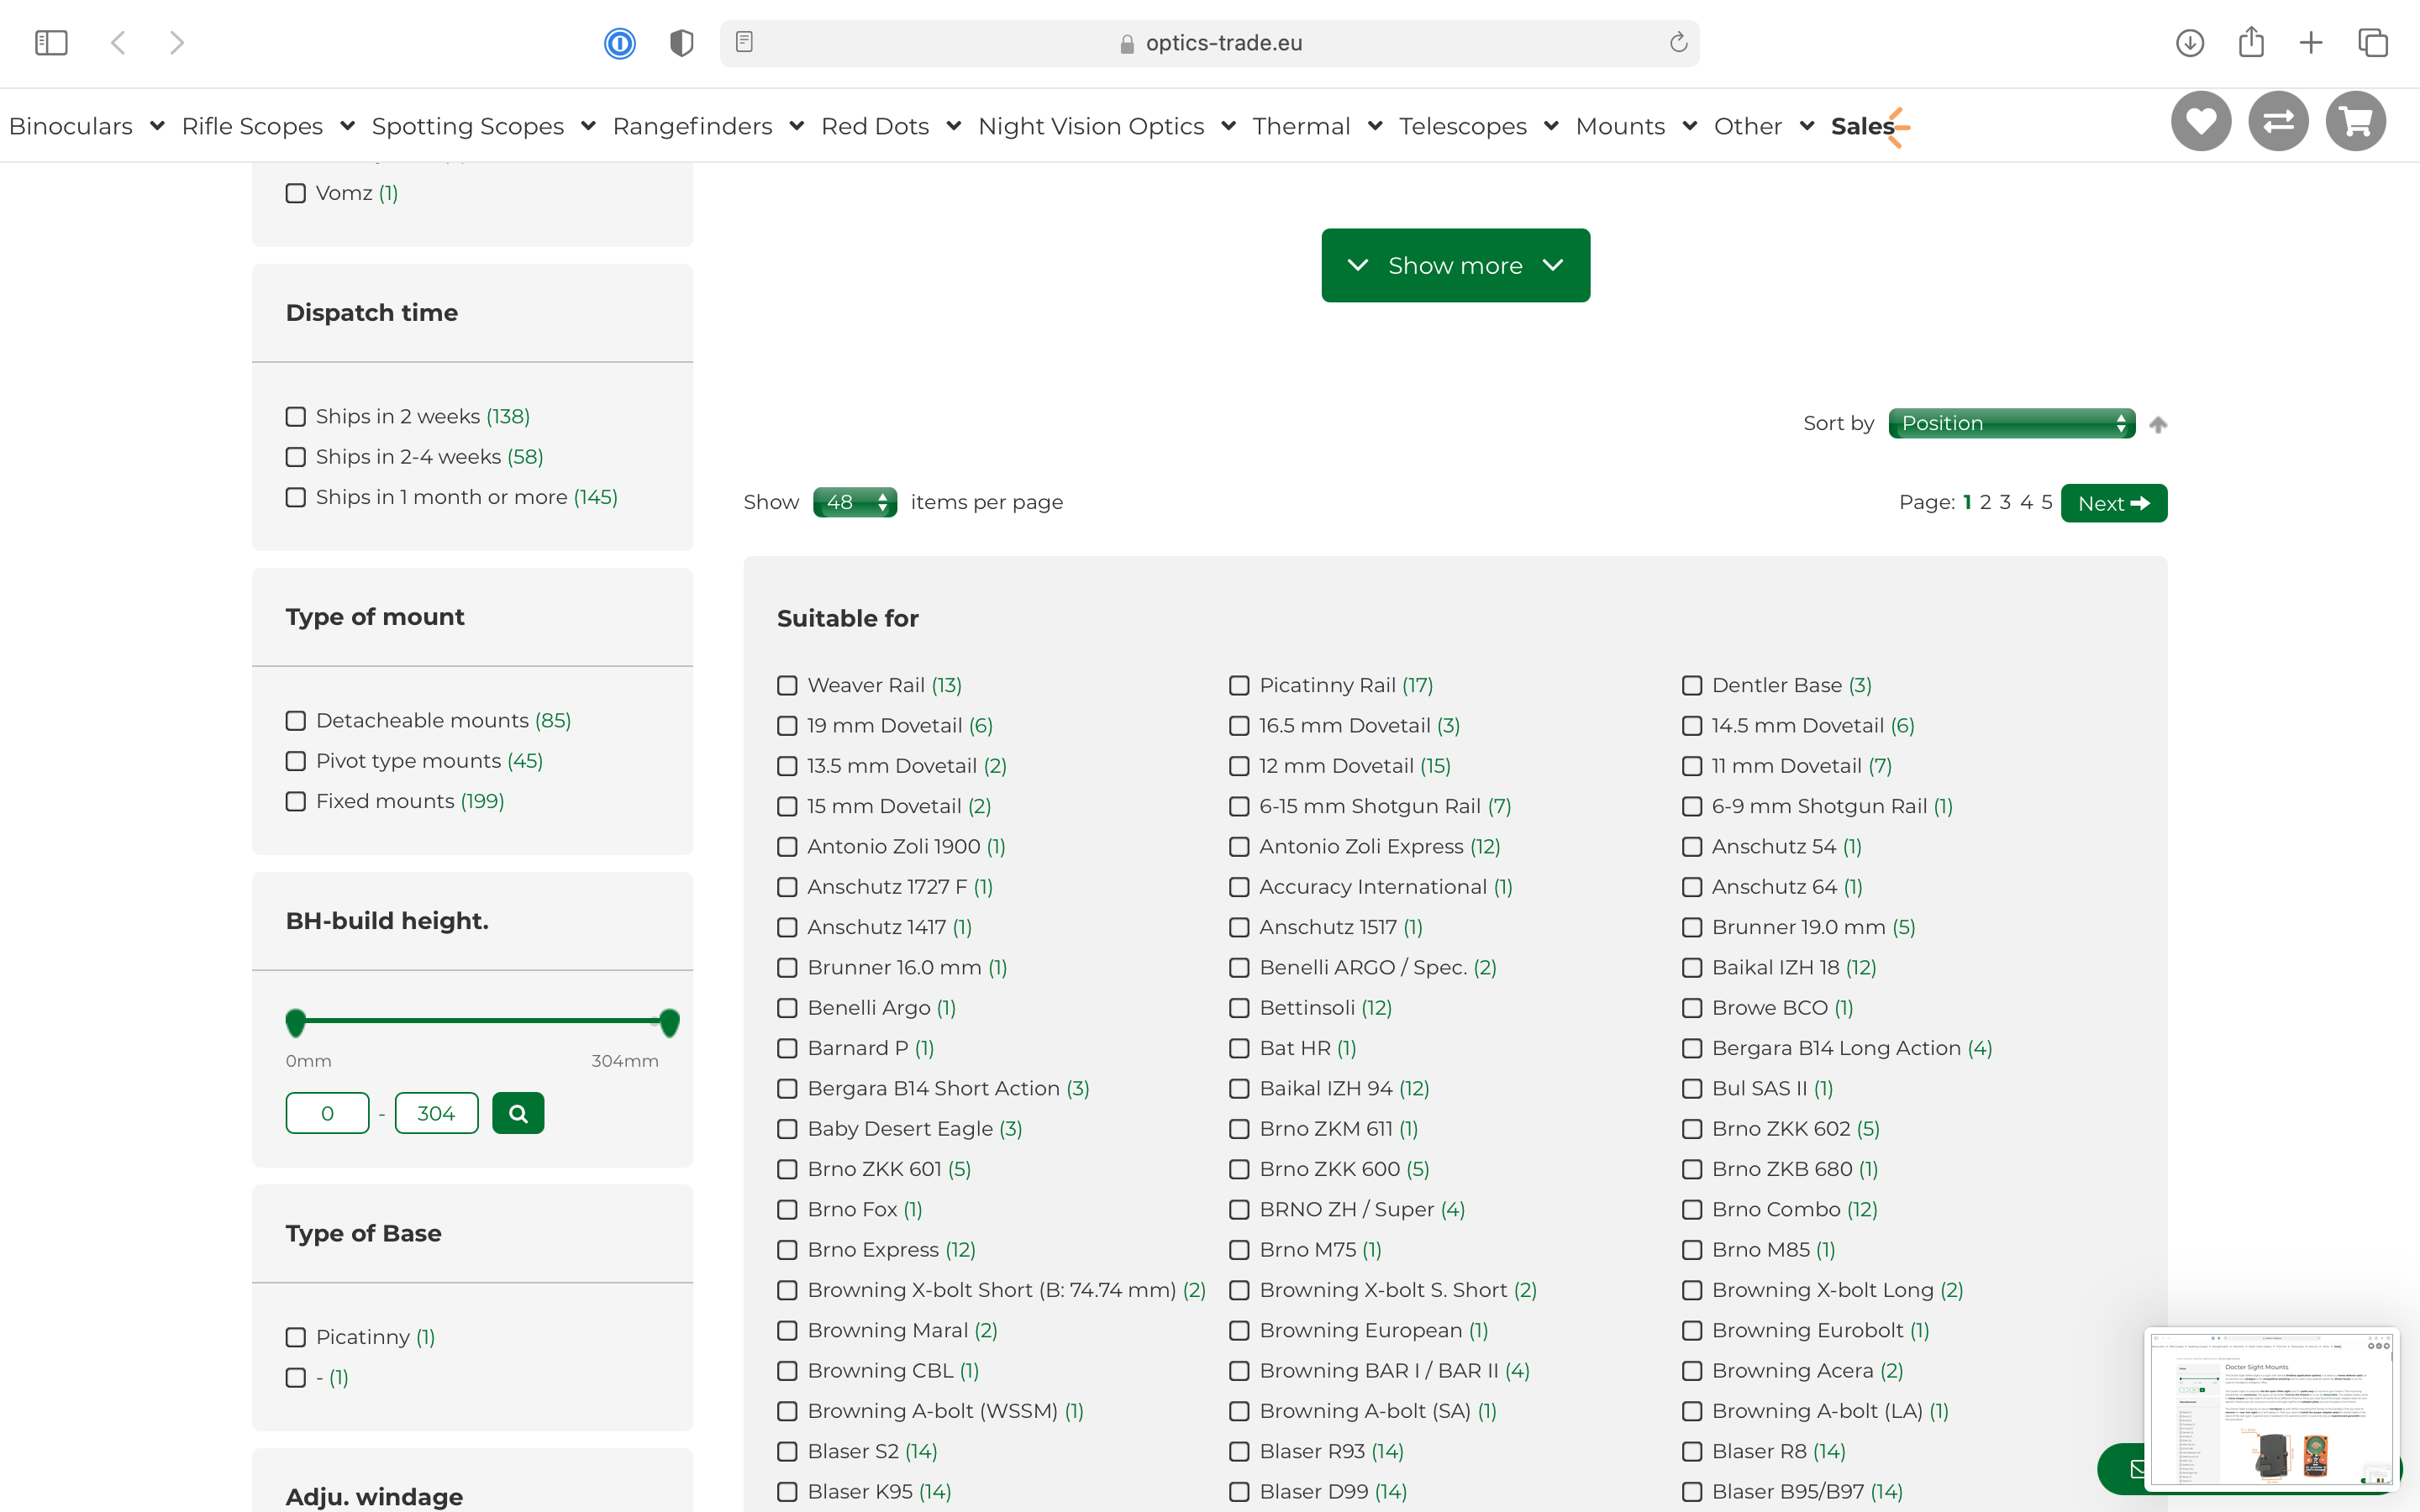Check the Blaser R8 checkbox
This screenshot has width=2420, height=1512.
tap(1692, 1451)
